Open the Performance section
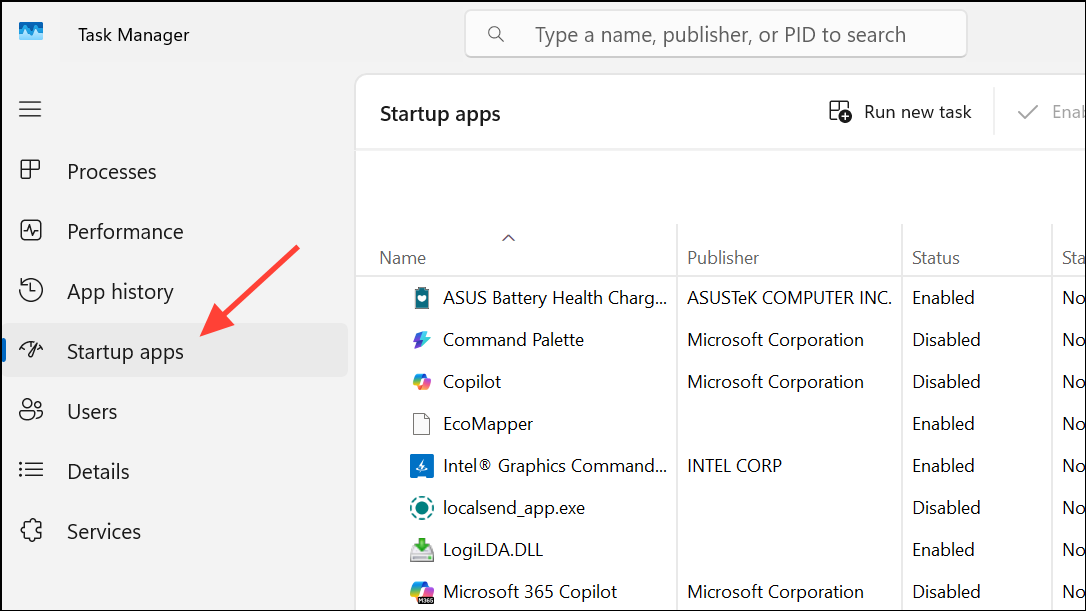This screenshot has width=1086, height=611. click(124, 231)
